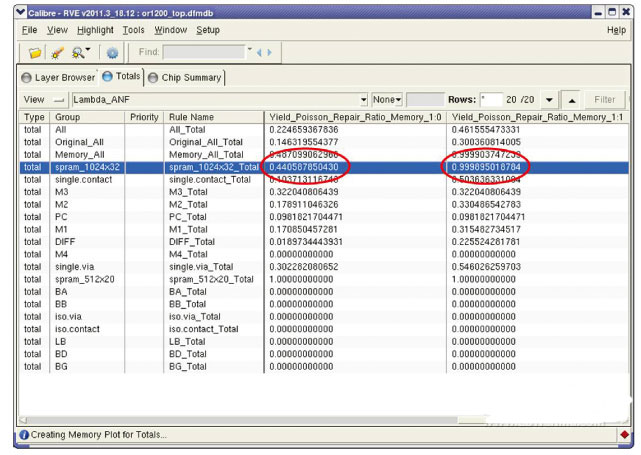The height and width of the screenshot is (455, 641).
Task: Click into the Find input field
Action: pos(204,52)
